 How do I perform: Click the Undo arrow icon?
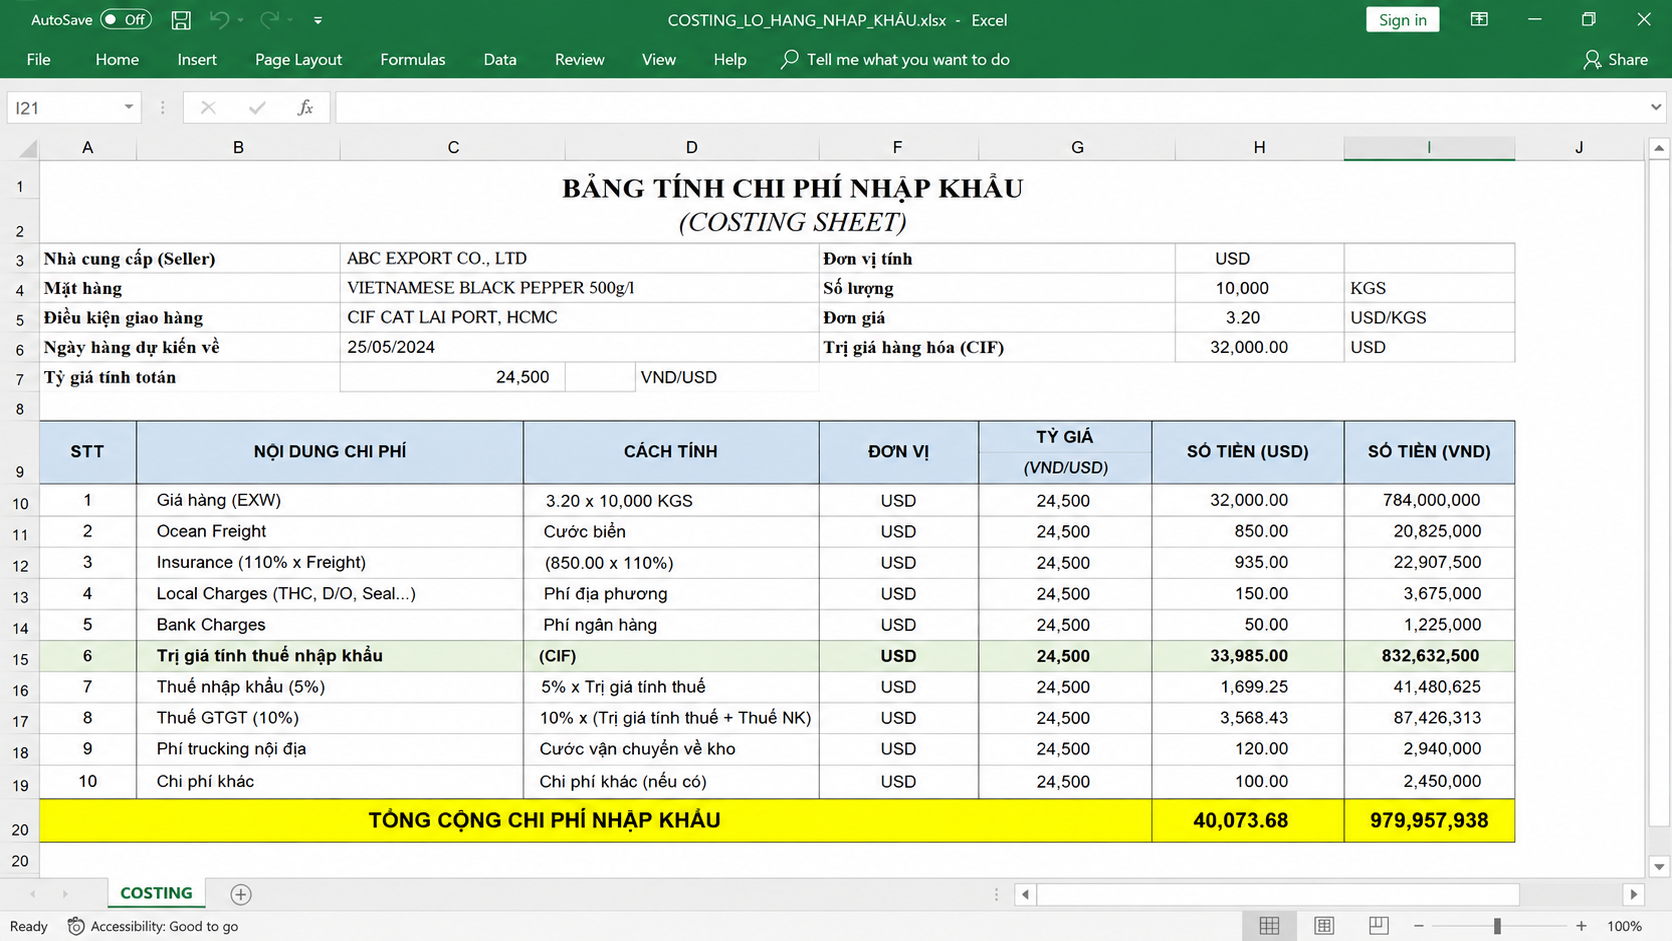[219, 20]
